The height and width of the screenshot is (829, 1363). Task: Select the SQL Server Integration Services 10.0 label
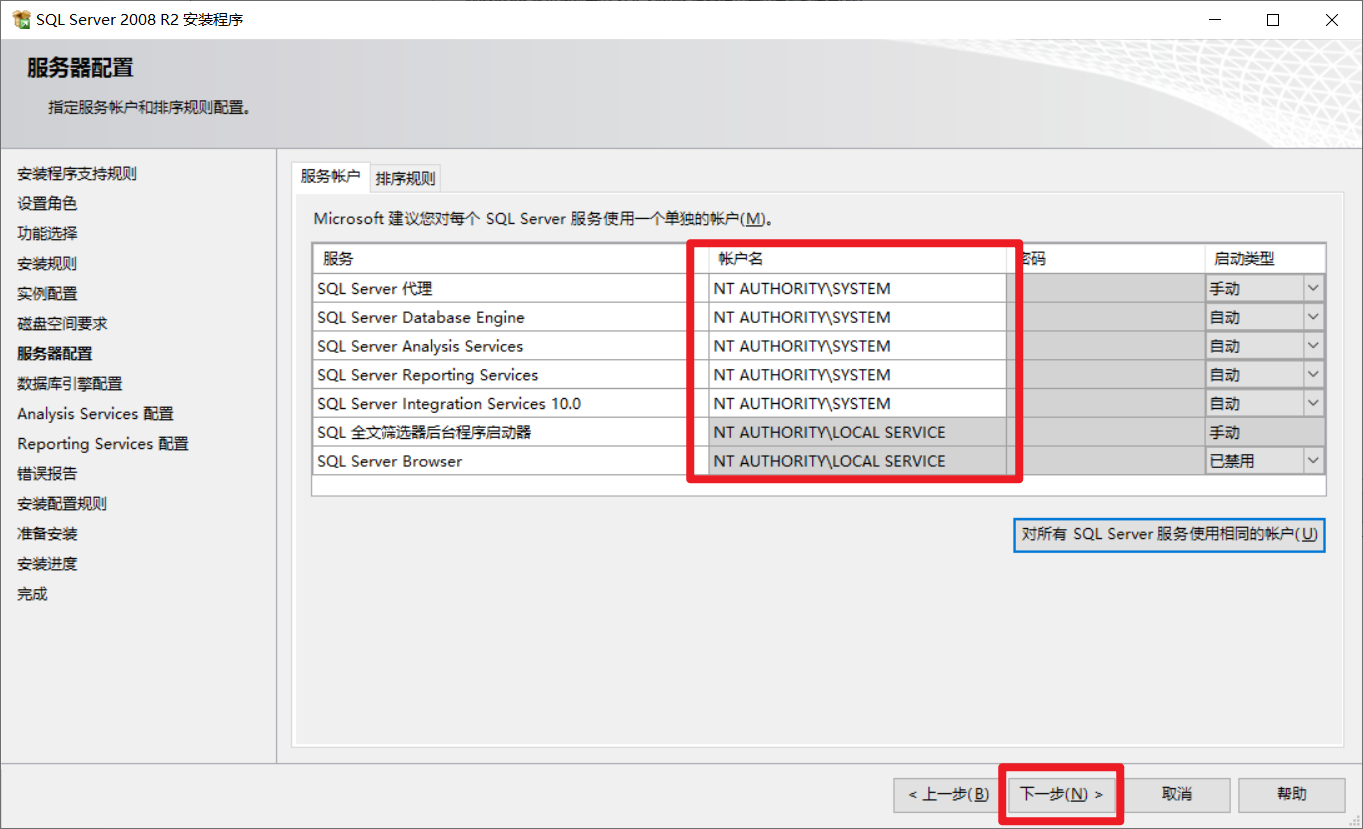click(x=449, y=404)
